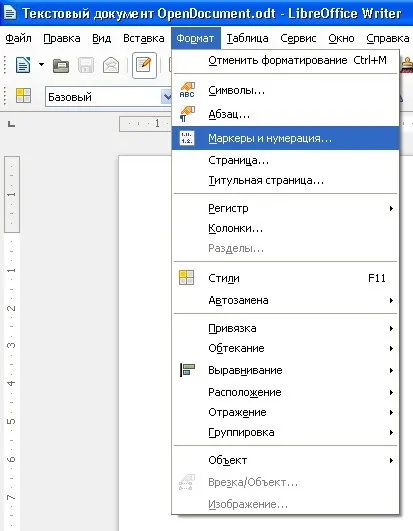
Task: Expand the Расположение submenu
Action: click(x=286, y=392)
